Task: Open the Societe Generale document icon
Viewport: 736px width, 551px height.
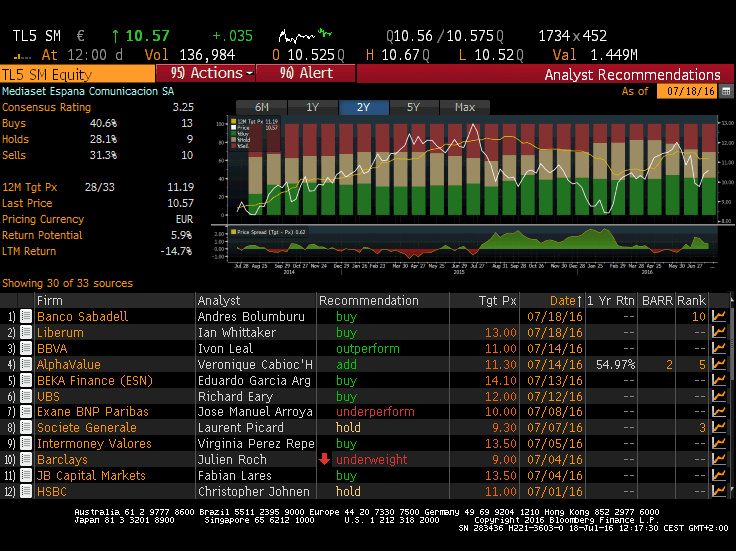Action: point(26,428)
